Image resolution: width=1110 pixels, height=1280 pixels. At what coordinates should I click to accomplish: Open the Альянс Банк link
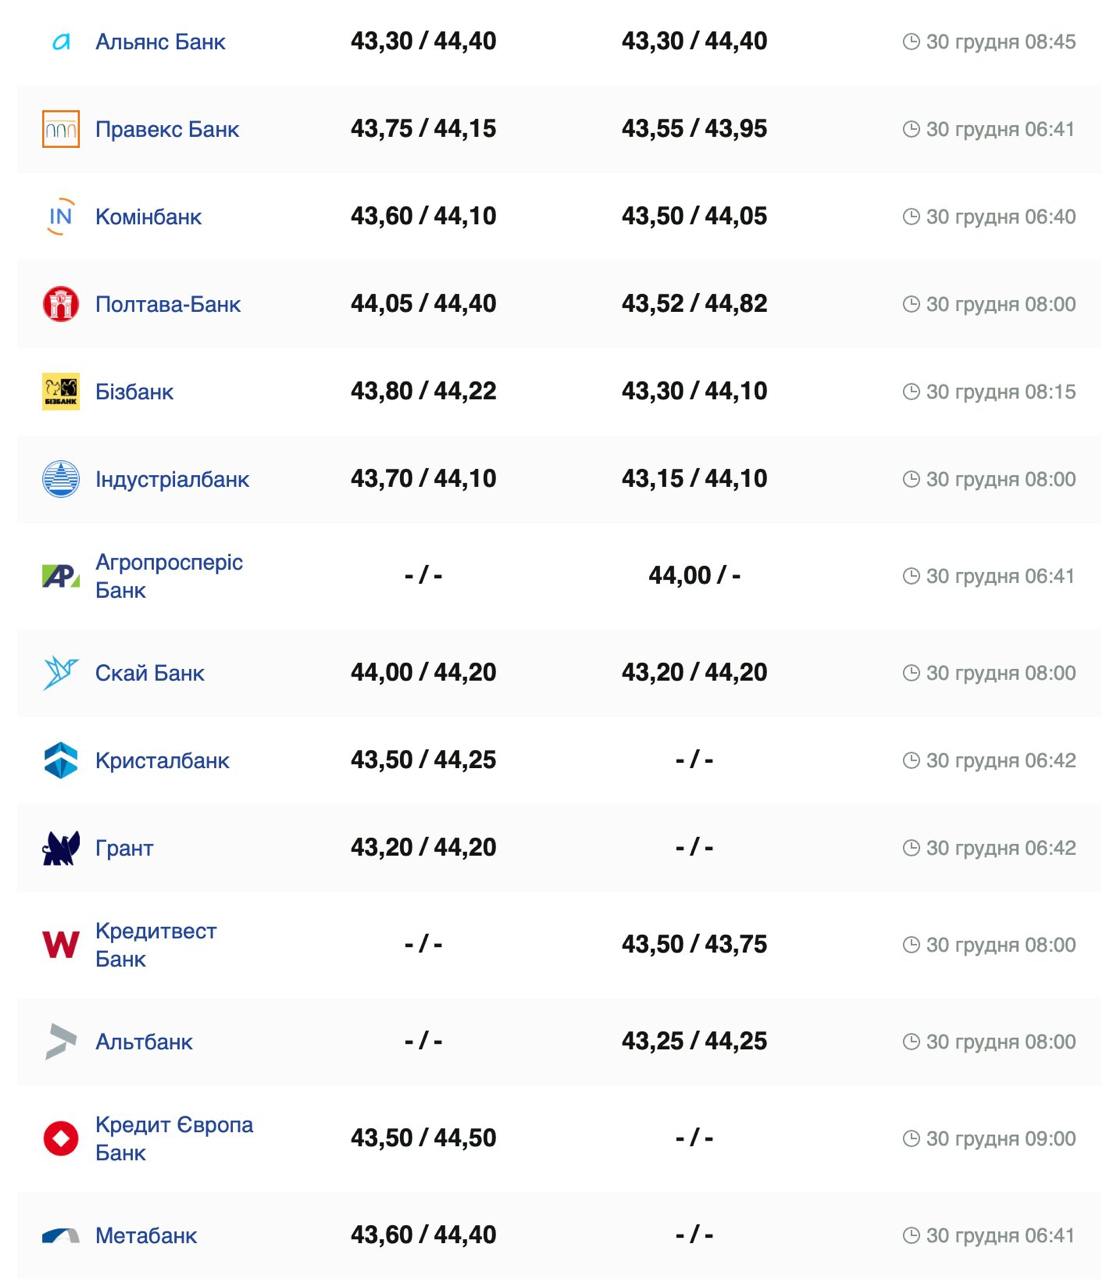point(160,42)
